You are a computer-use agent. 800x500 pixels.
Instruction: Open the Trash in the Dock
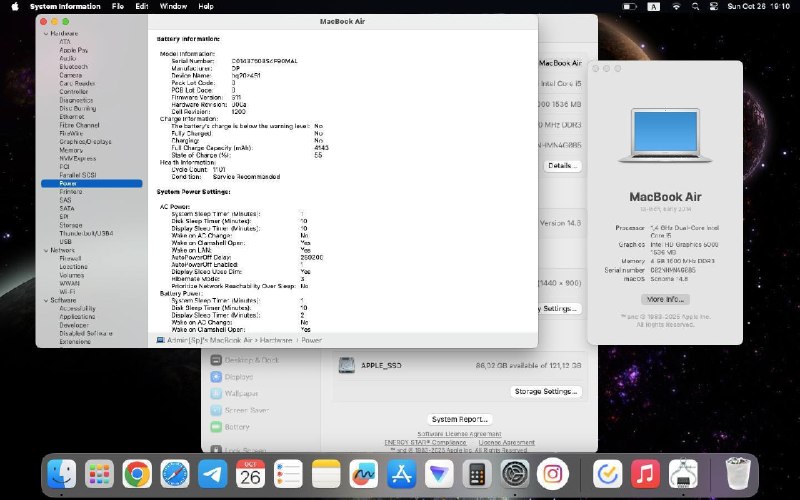(738, 474)
